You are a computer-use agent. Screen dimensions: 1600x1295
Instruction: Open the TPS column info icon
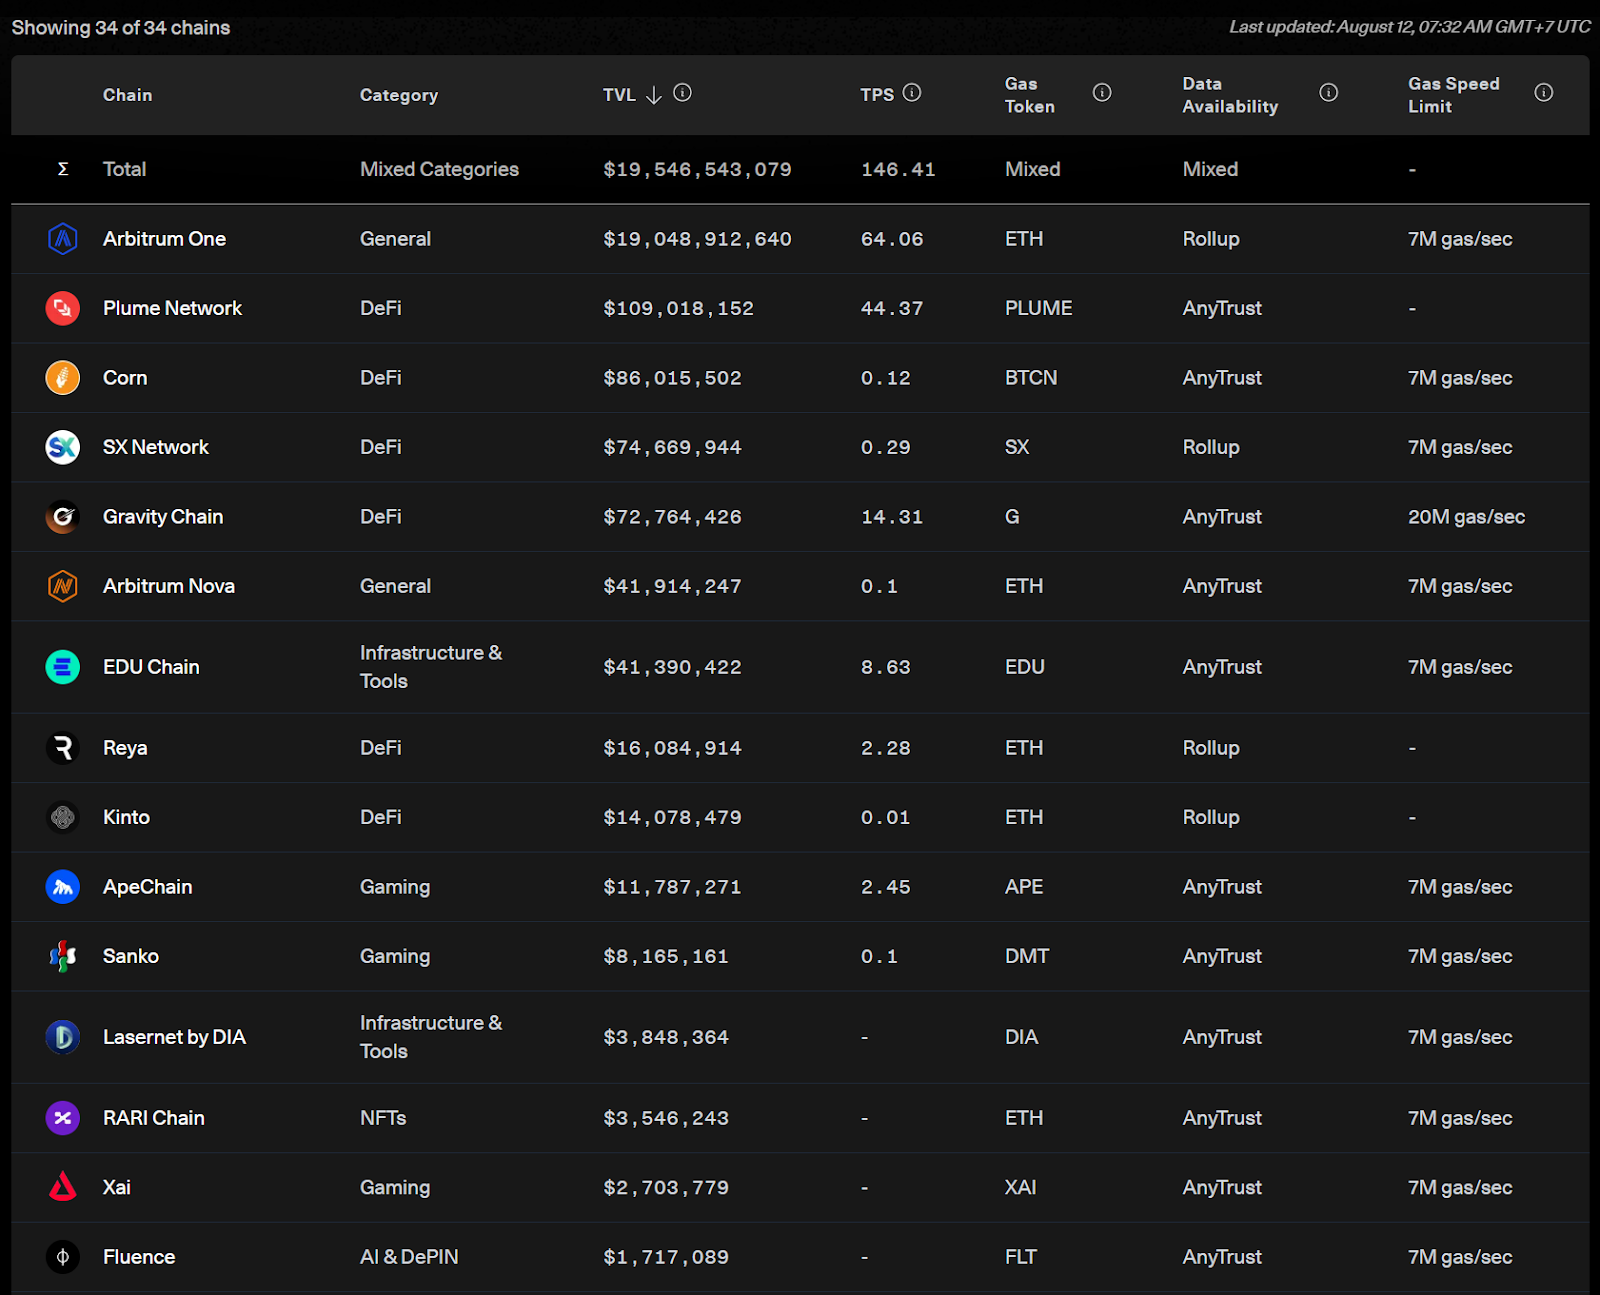[912, 93]
